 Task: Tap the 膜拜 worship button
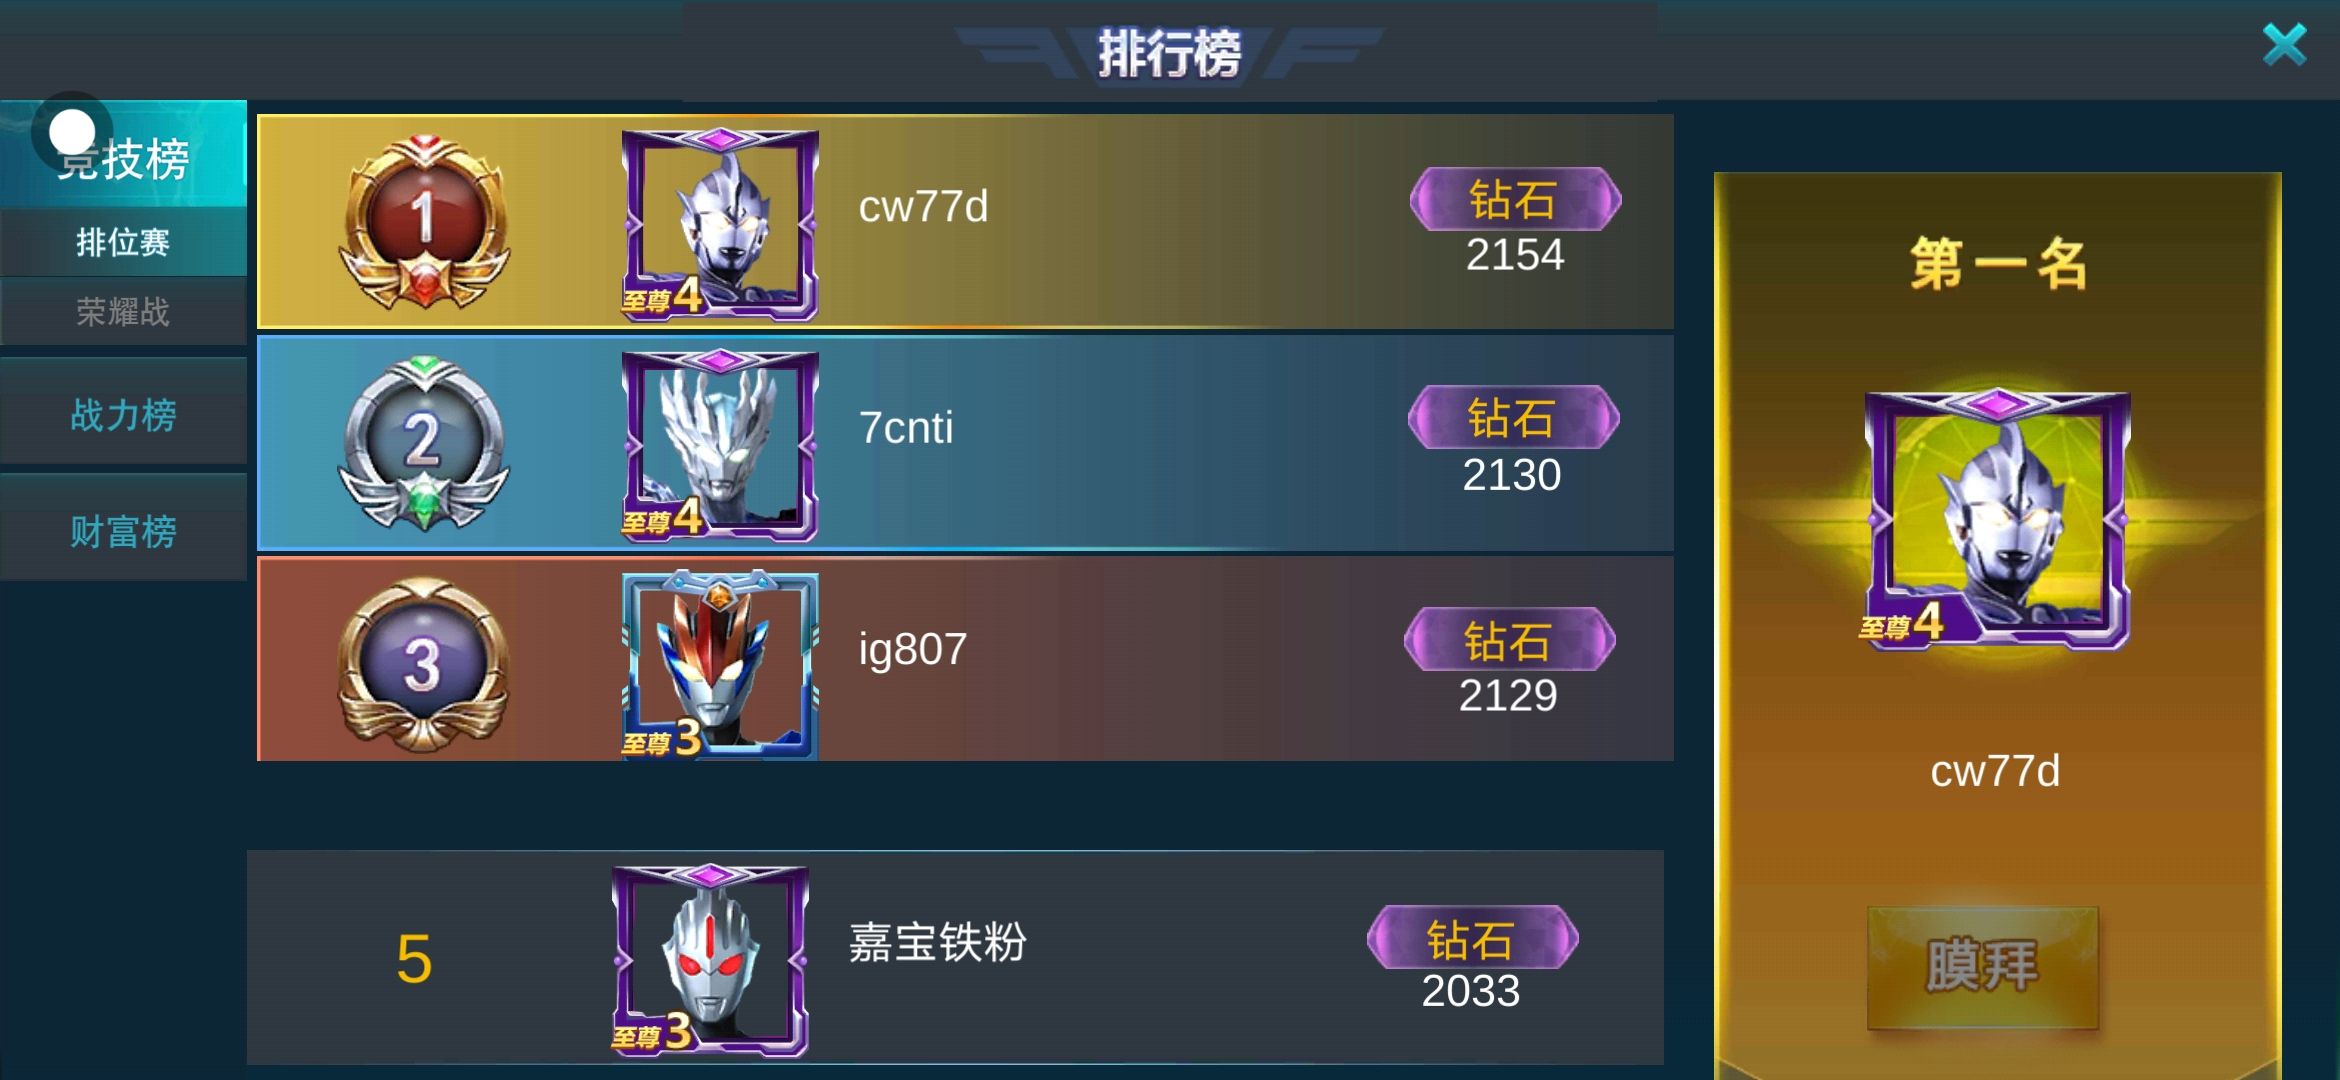[1982, 967]
